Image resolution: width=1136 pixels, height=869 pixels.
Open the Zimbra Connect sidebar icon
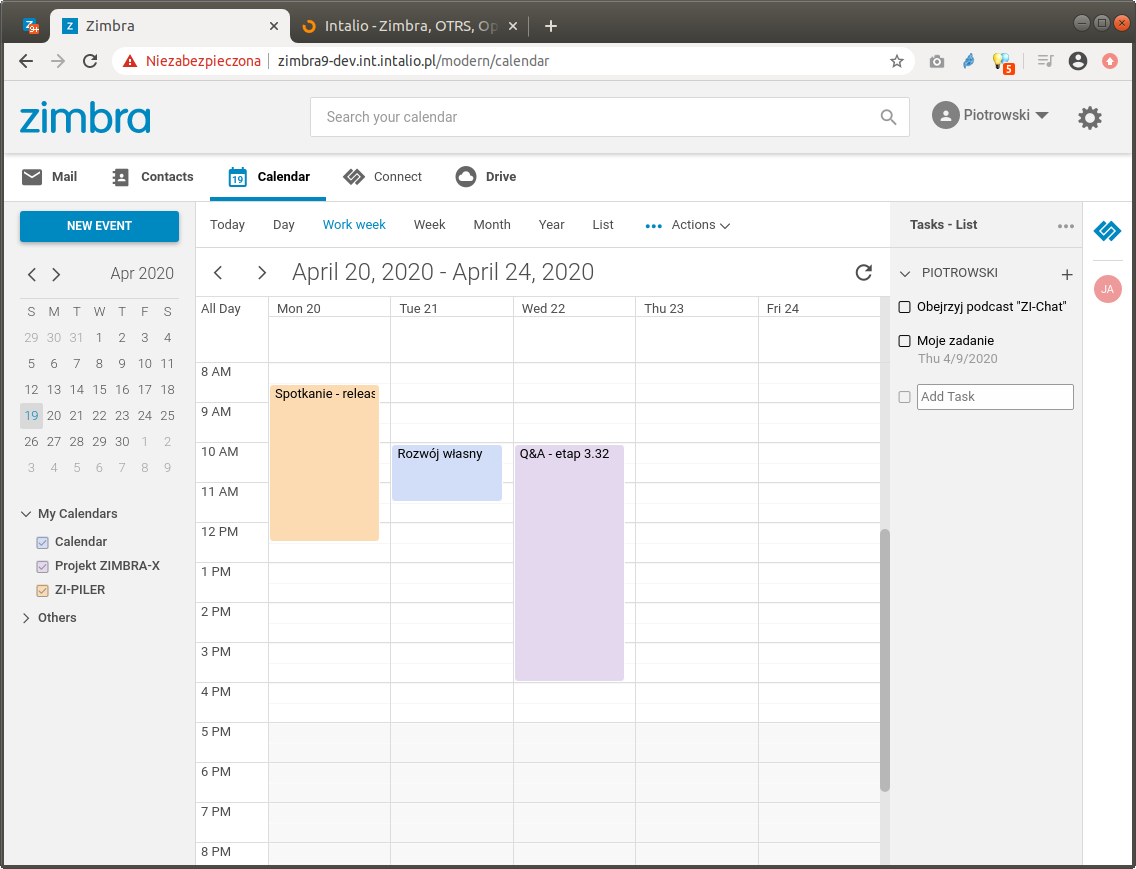coord(1107,231)
